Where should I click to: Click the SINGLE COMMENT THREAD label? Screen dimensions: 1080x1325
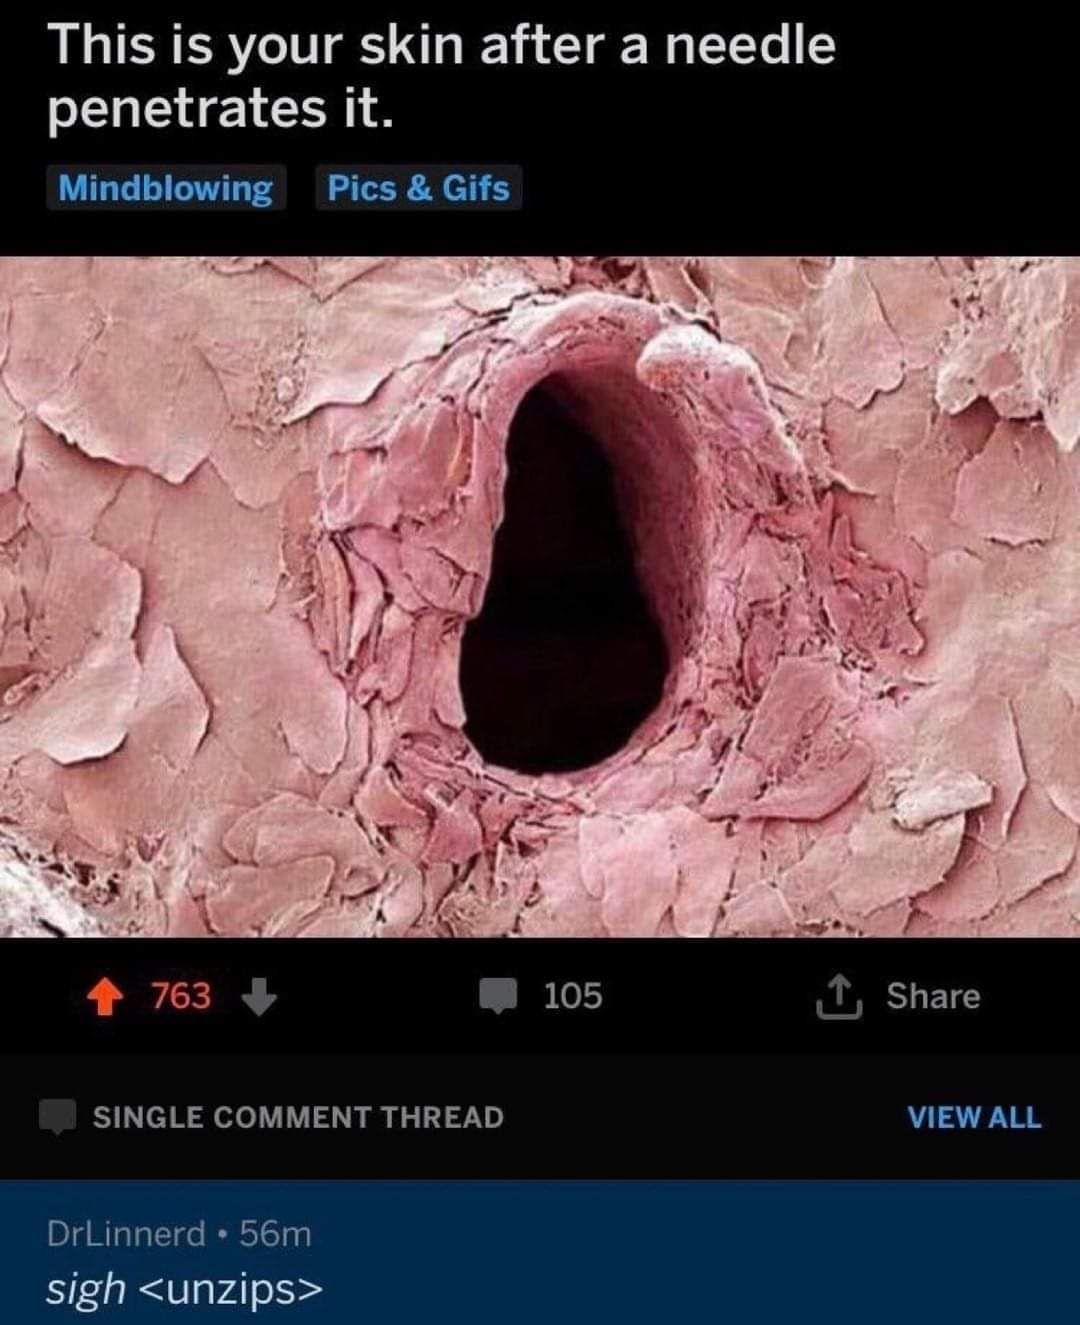click(x=298, y=1117)
